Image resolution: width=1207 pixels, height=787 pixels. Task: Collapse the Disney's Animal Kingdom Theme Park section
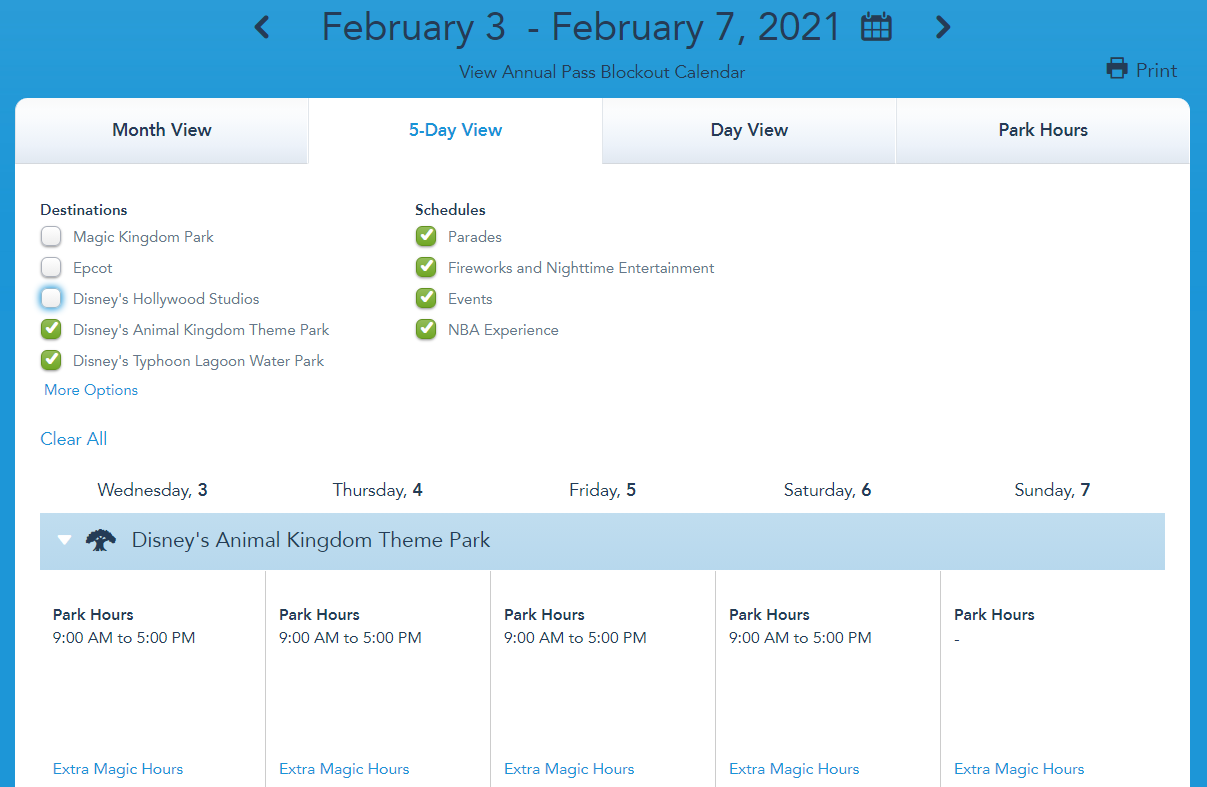pos(65,541)
